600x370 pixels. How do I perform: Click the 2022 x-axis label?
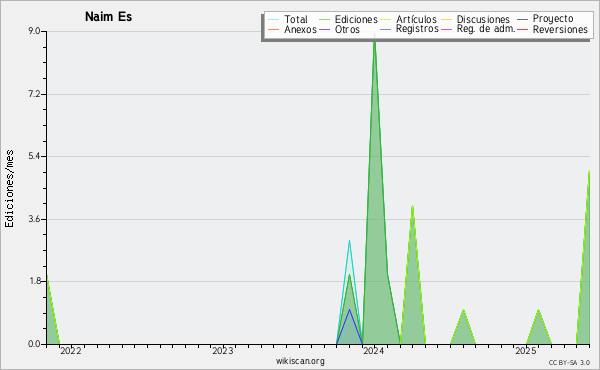click(70, 351)
